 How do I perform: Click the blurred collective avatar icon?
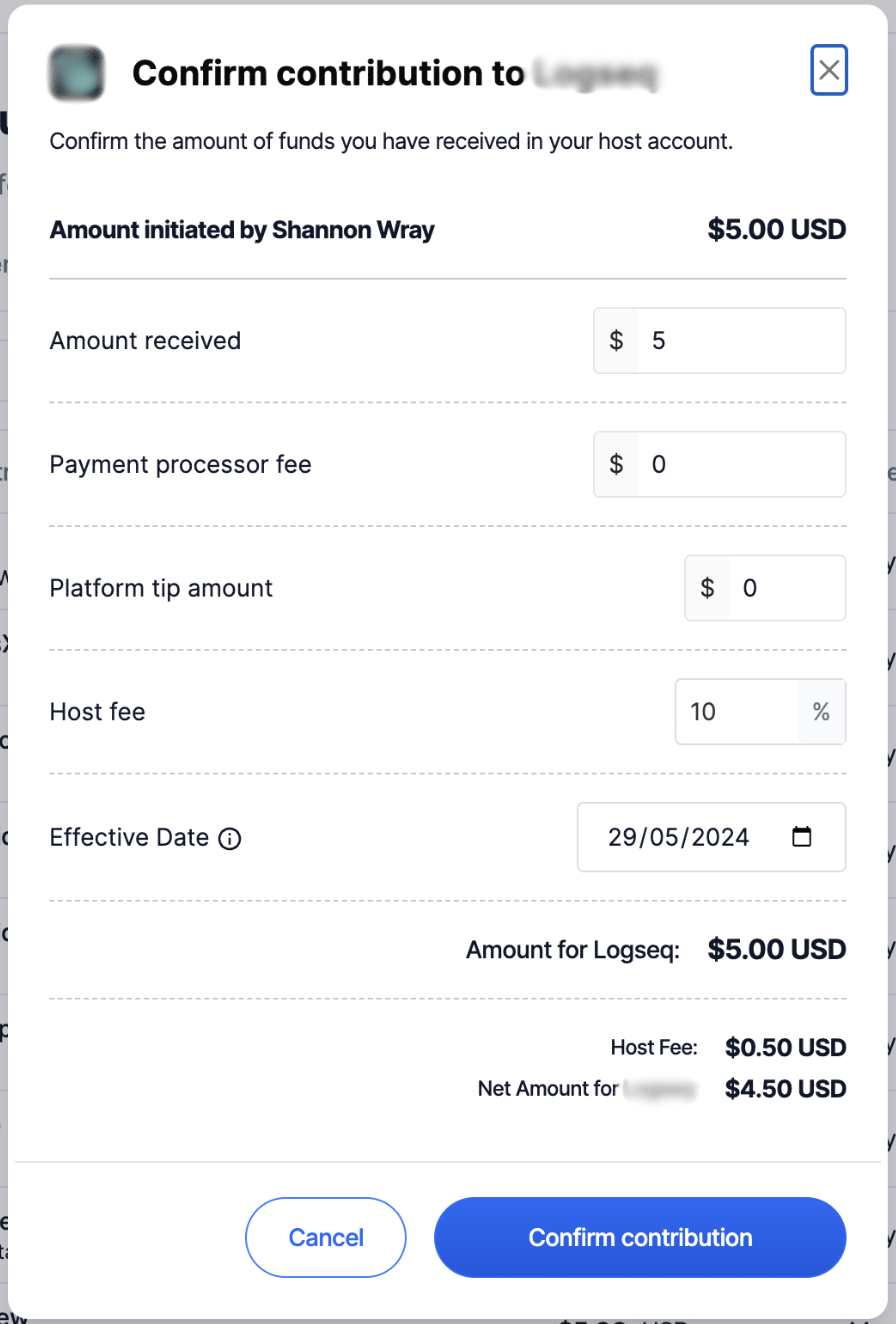(x=77, y=73)
